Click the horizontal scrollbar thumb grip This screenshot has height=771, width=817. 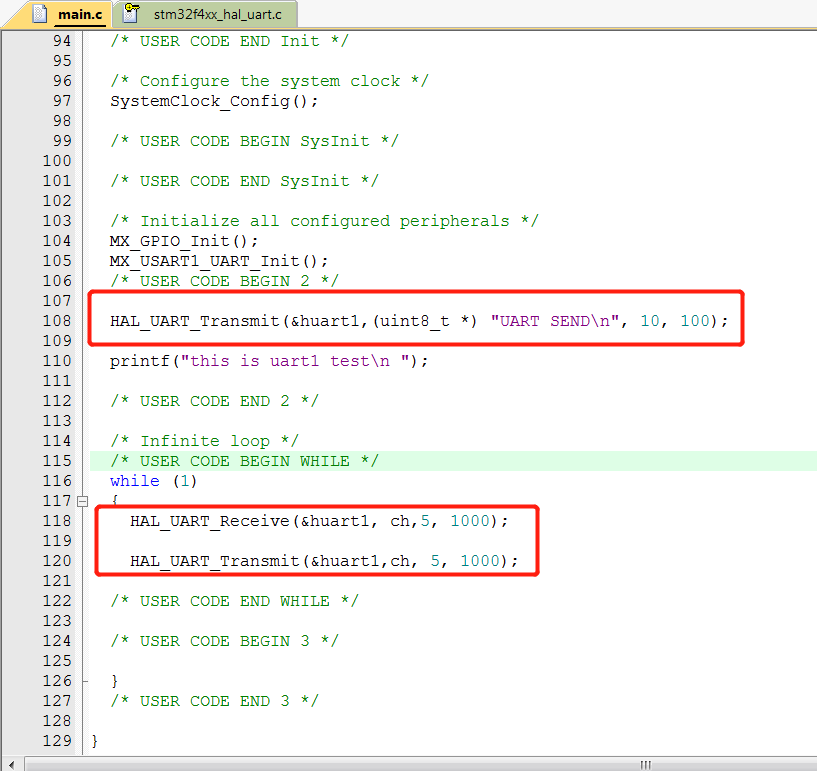point(645,765)
